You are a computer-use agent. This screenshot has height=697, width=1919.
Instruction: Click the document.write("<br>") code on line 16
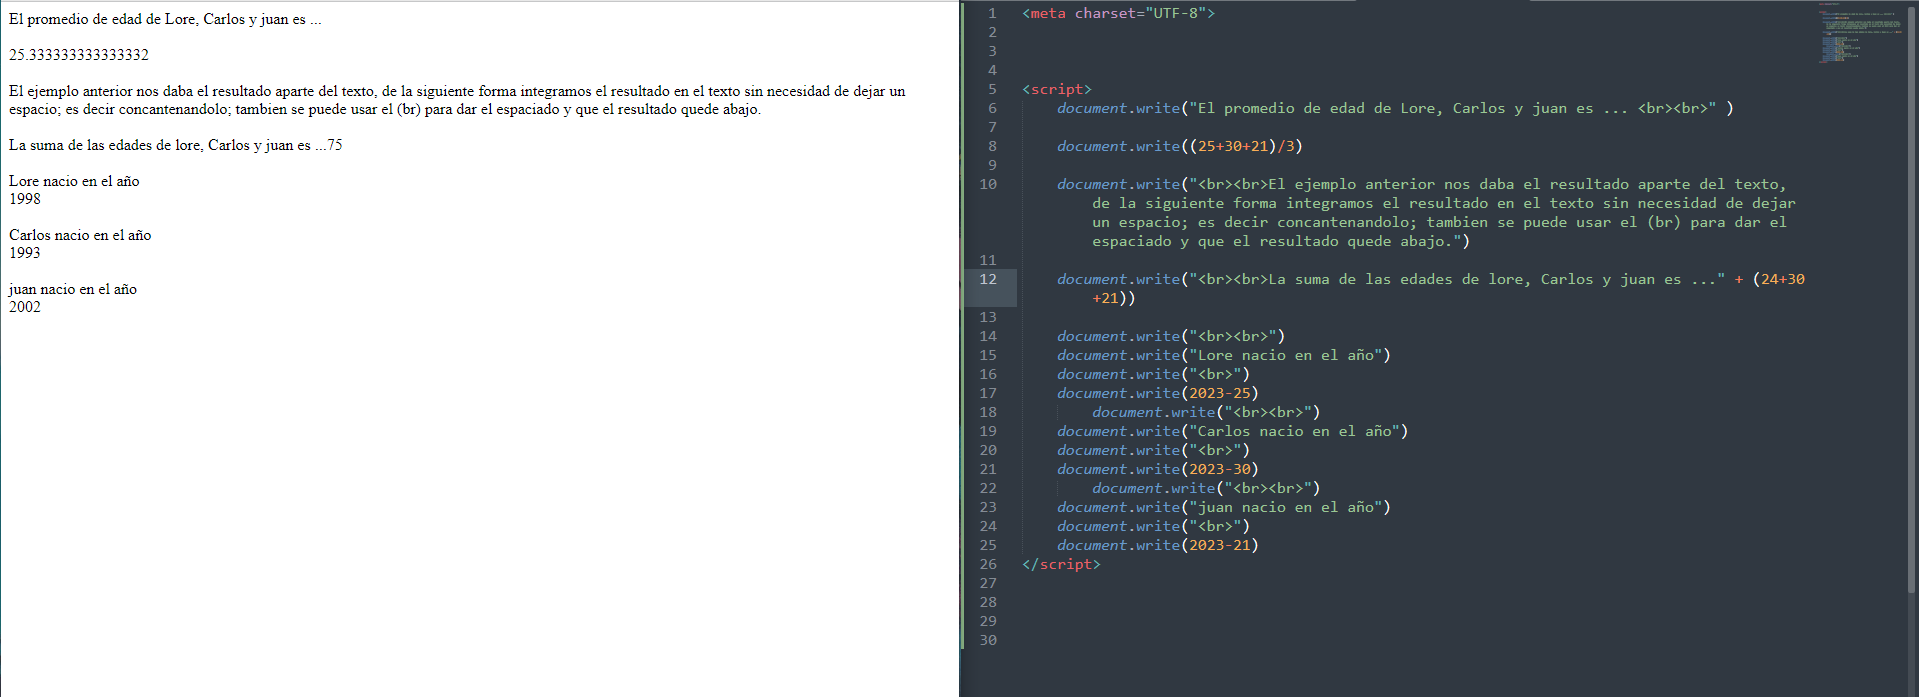pyautogui.click(x=1153, y=374)
